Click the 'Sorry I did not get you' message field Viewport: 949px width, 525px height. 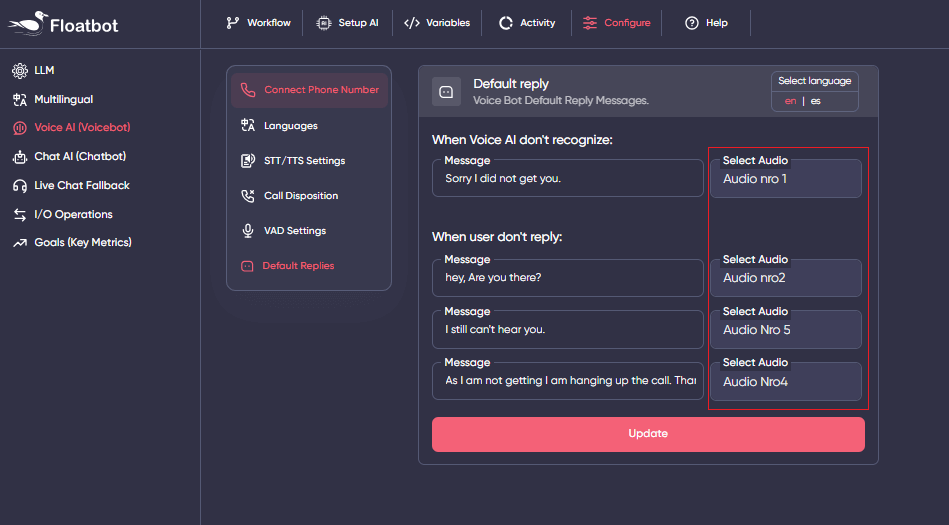pyautogui.click(x=568, y=179)
